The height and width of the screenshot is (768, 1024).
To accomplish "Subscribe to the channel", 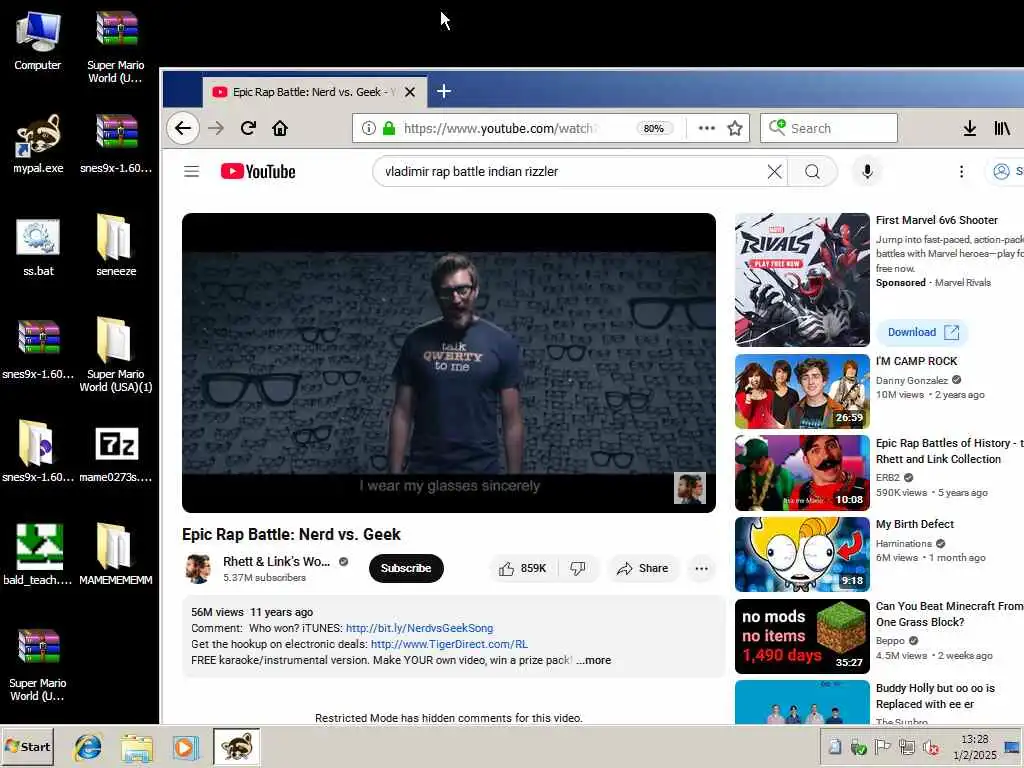I will point(406,568).
